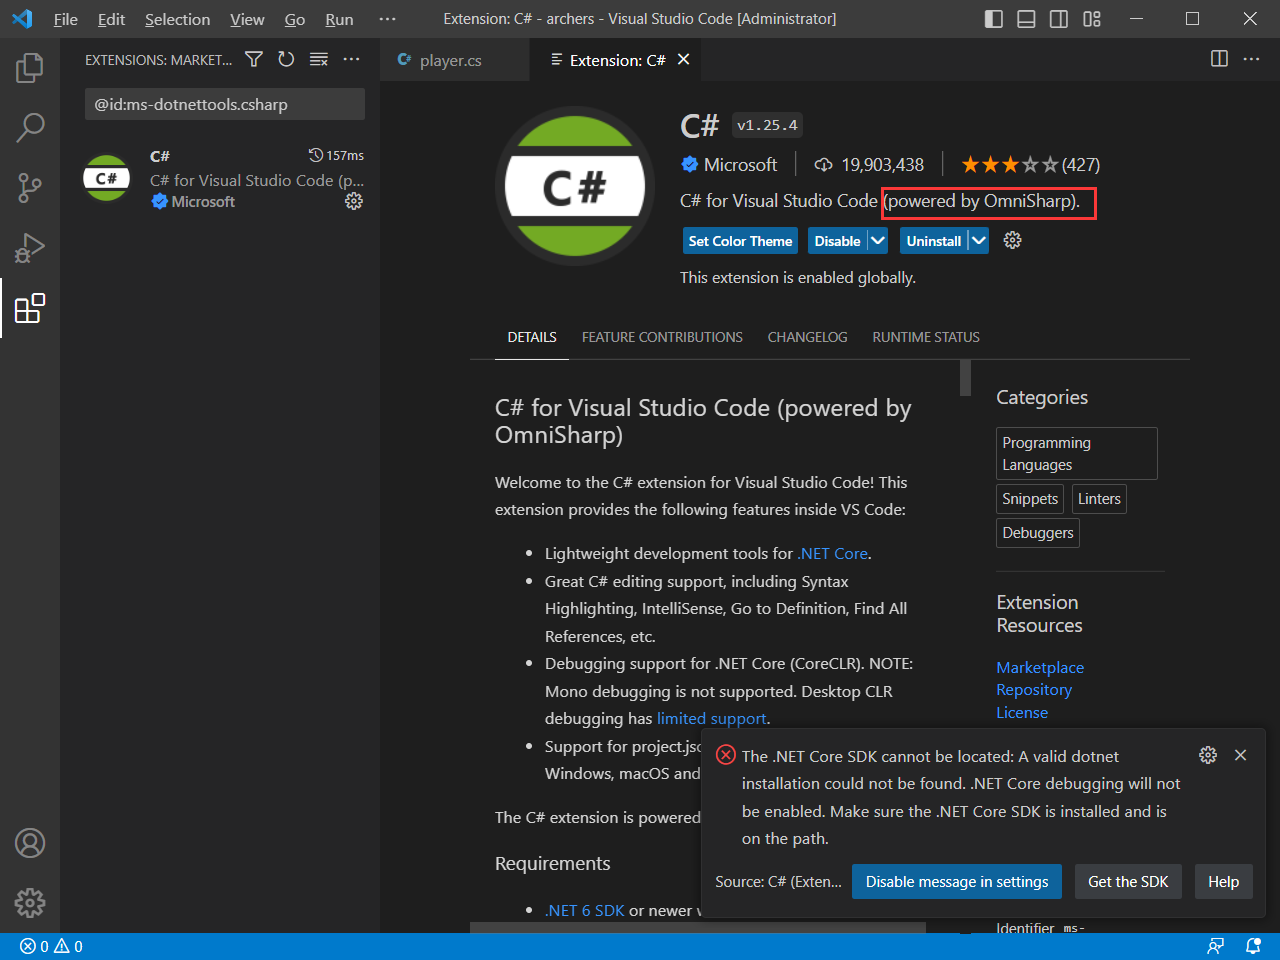The image size is (1280, 960).
Task: Open the Source Control view
Action: coord(30,187)
